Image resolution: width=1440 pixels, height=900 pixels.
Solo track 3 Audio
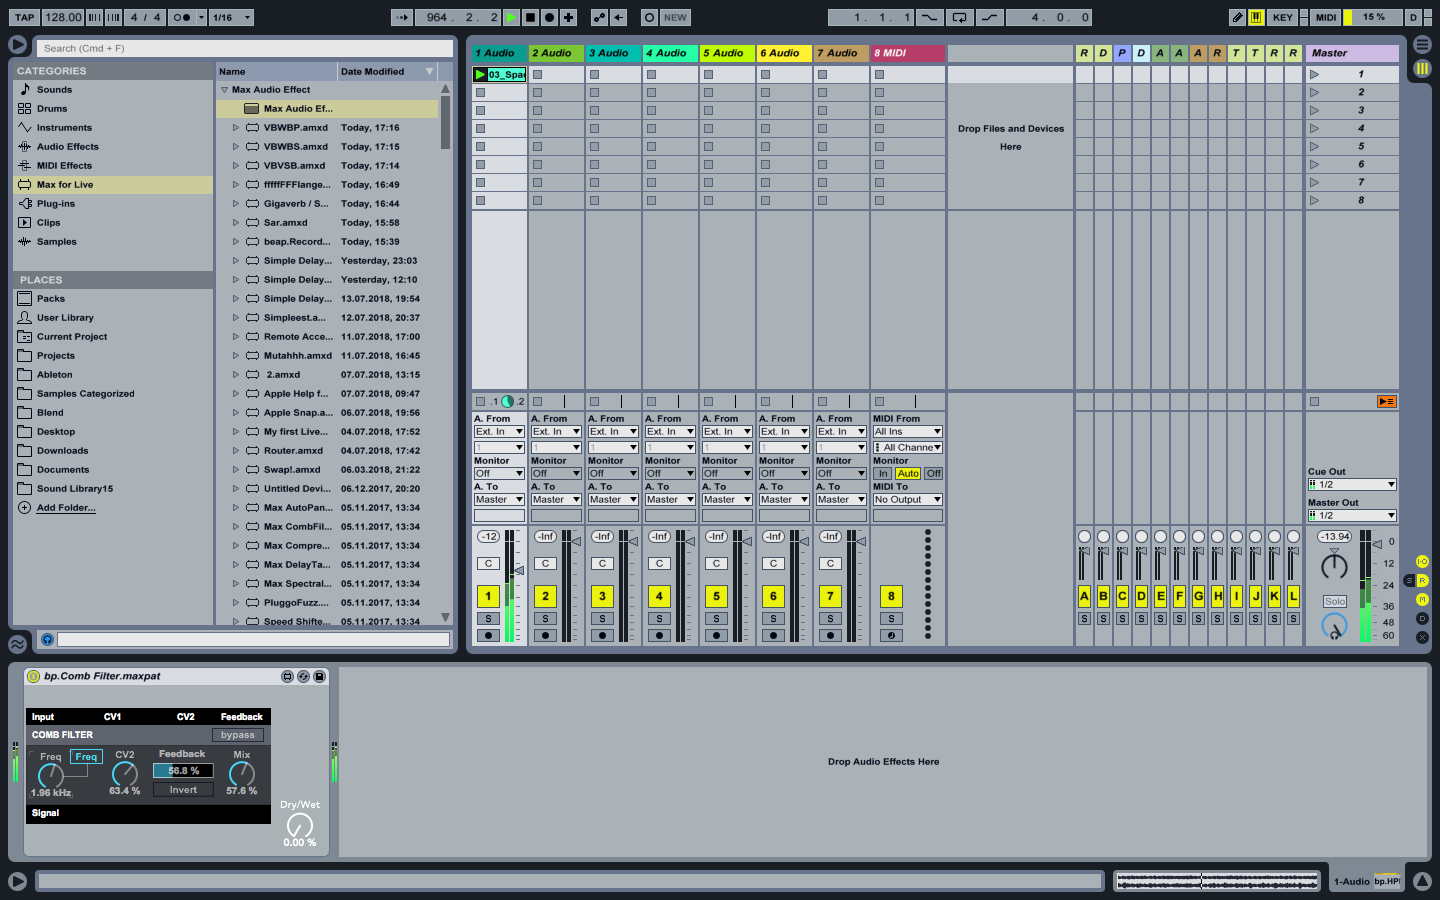click(602, 619)
